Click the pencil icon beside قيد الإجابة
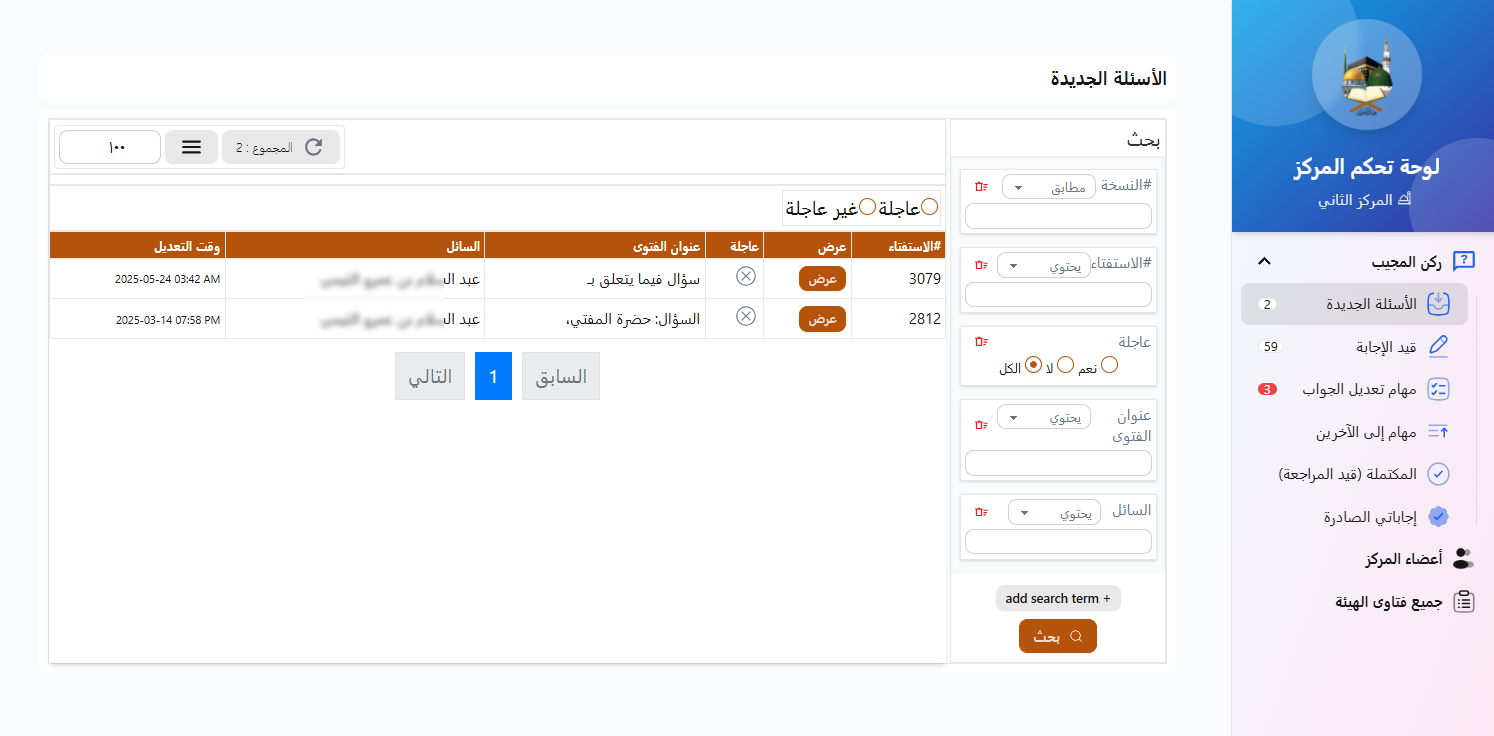Screen dimensions: 1494x736 click(1439, 345)
